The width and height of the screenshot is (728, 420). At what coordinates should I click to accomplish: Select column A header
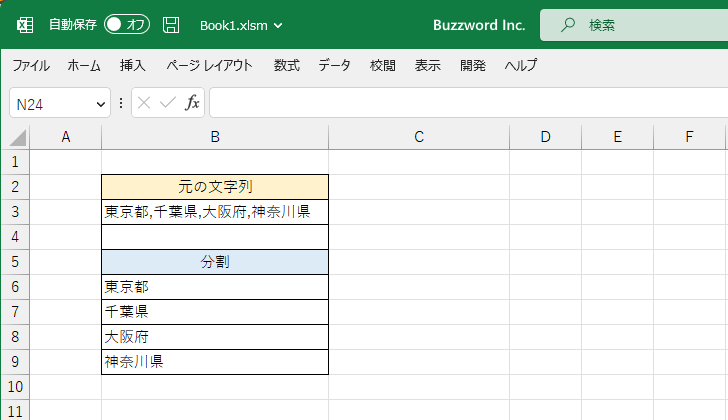65,137
